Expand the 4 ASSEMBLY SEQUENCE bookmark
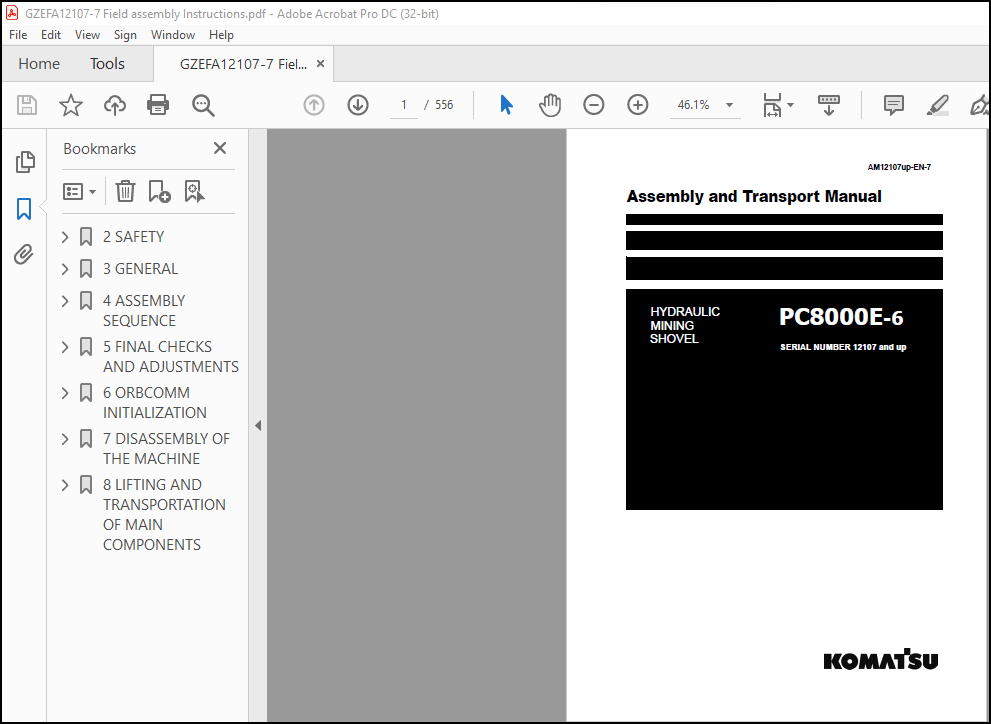The image size is (991, 724). pos(65,301)
